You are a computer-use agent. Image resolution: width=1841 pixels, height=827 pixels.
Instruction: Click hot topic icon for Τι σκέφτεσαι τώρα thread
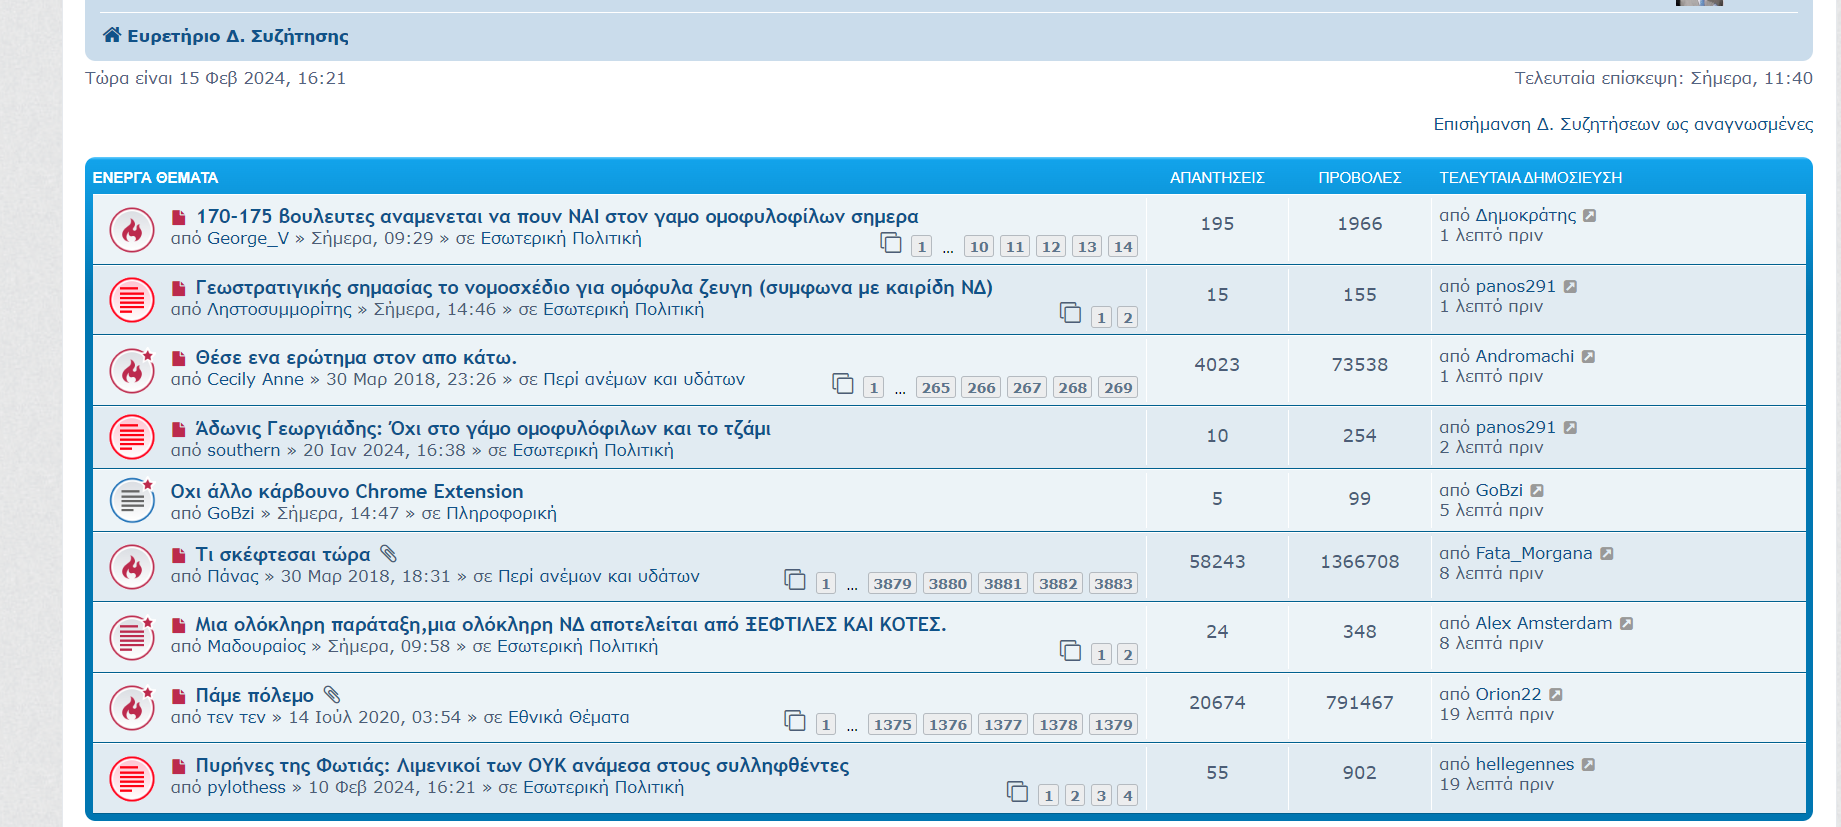(x=132, y=567)
